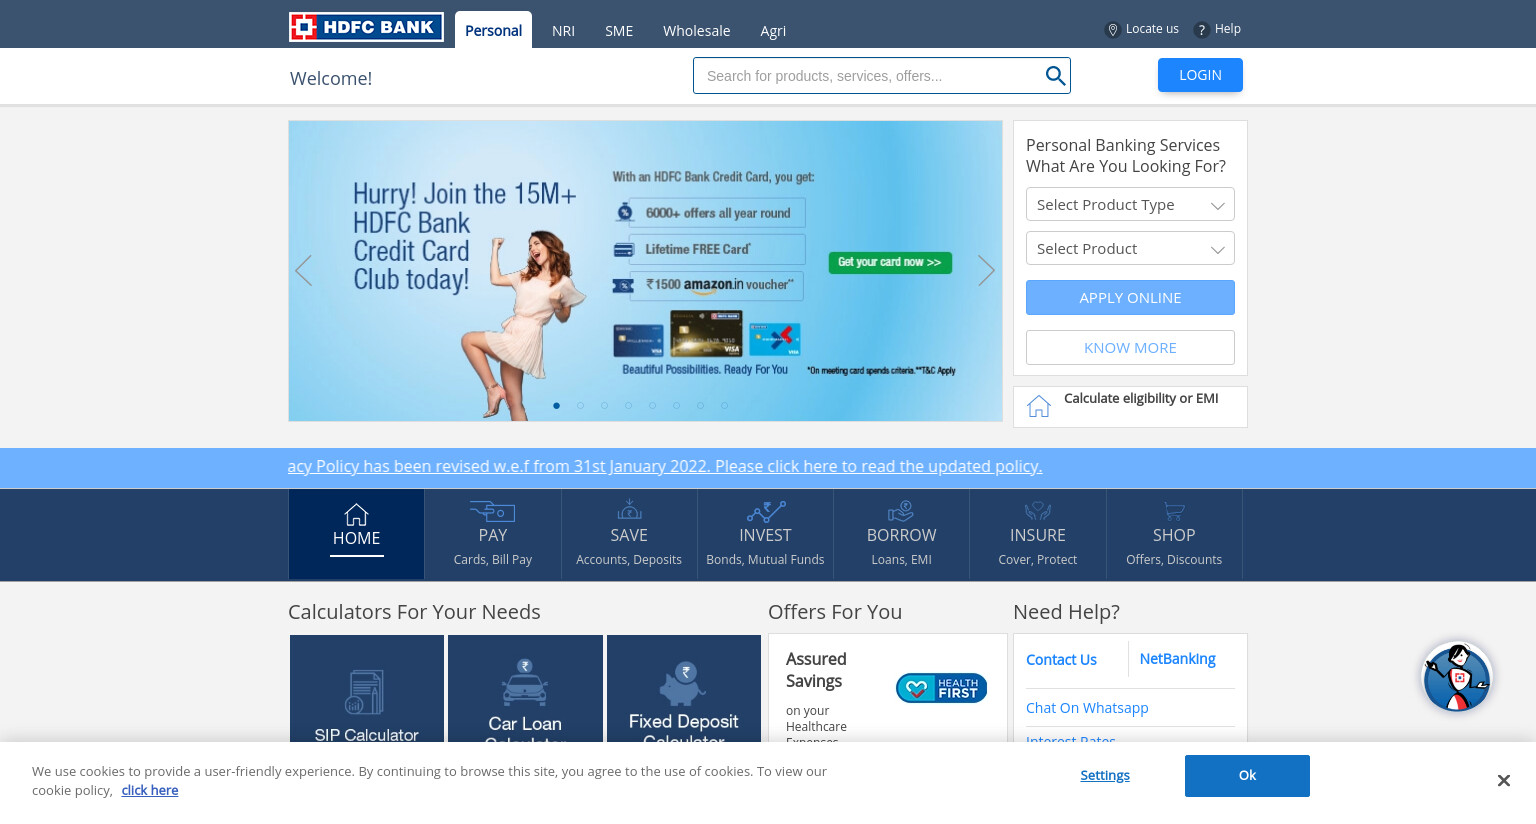Select the fourth banner carousel dot
This screenshot has height=824, width=1536.
click(x=628, y=405)
